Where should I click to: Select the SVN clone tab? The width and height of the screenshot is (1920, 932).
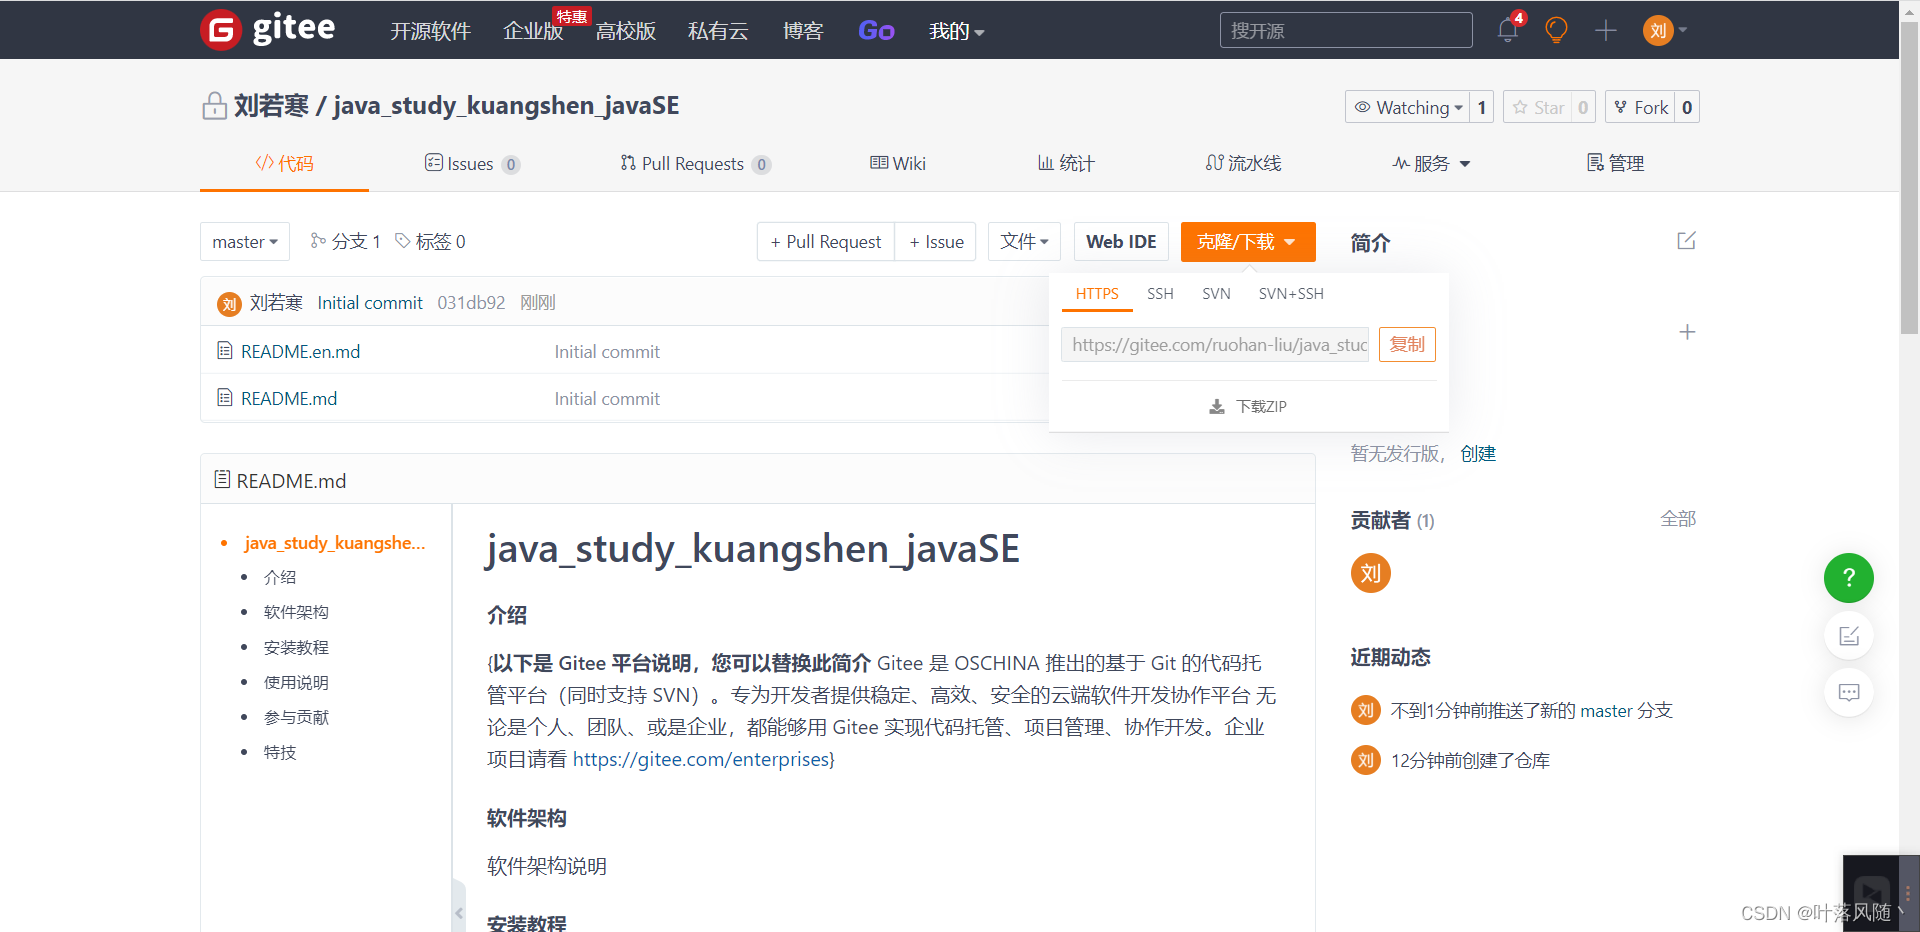coord(1216,294)
